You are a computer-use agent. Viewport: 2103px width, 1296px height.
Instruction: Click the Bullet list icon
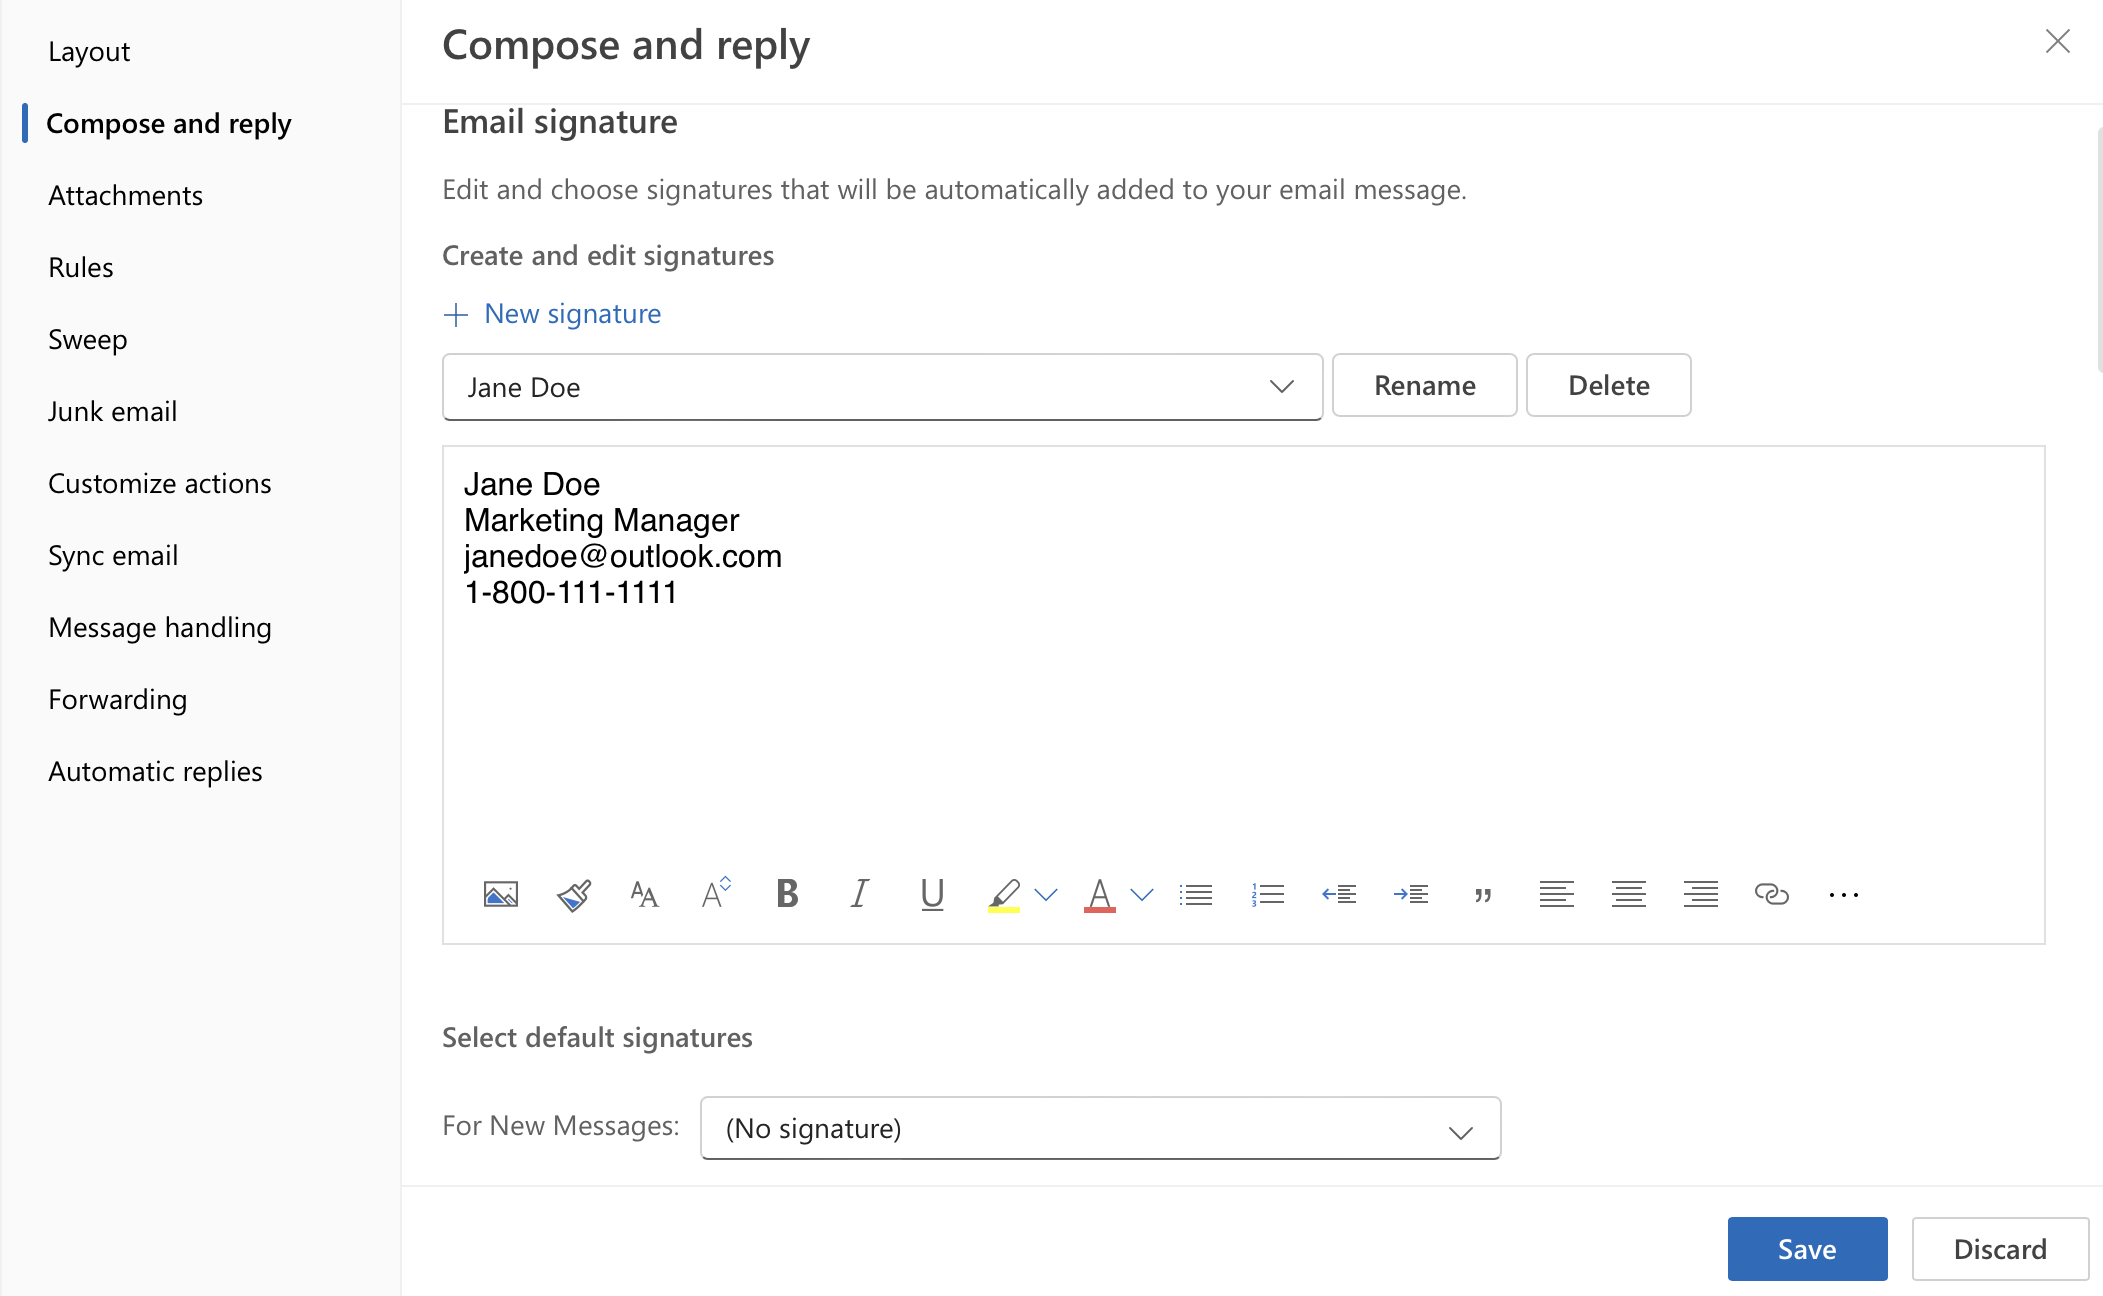coord(1197,894)
